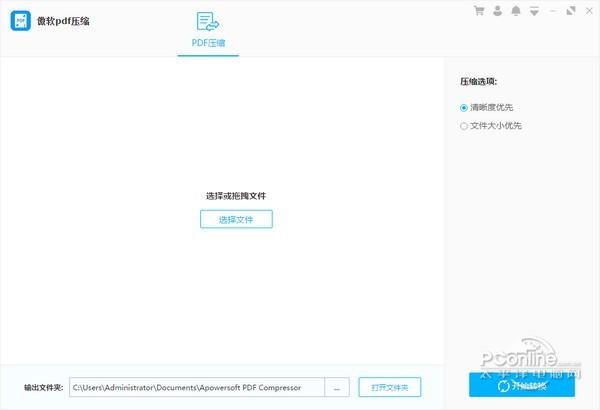Start compression with the blue button
The width and height of the screenshot is (600, 410).
[522, 385]
